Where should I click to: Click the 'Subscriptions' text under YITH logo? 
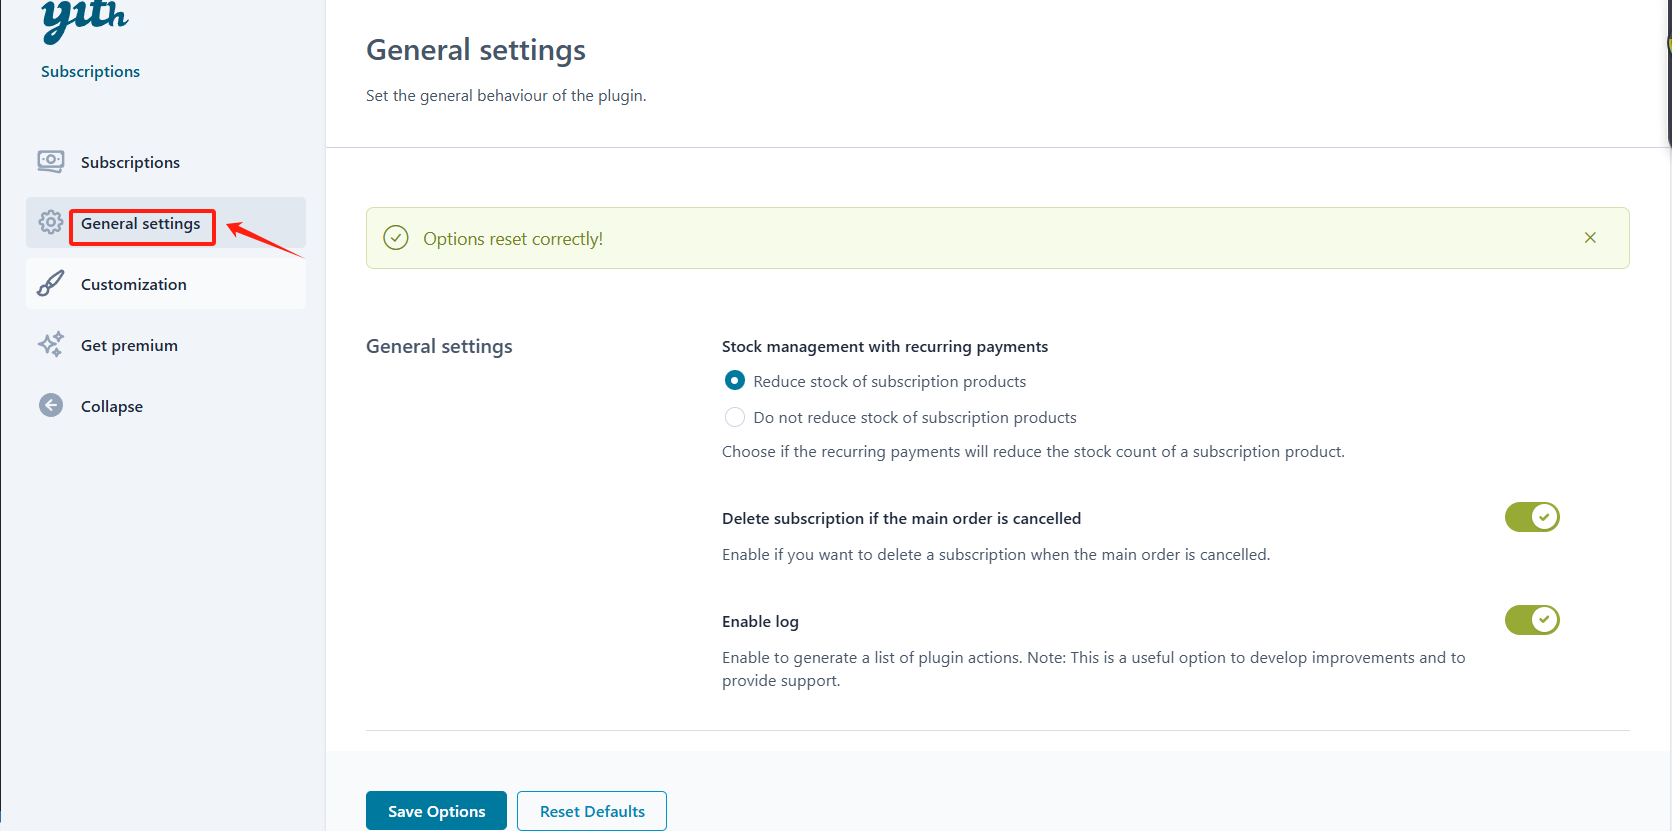click(90, 72)
